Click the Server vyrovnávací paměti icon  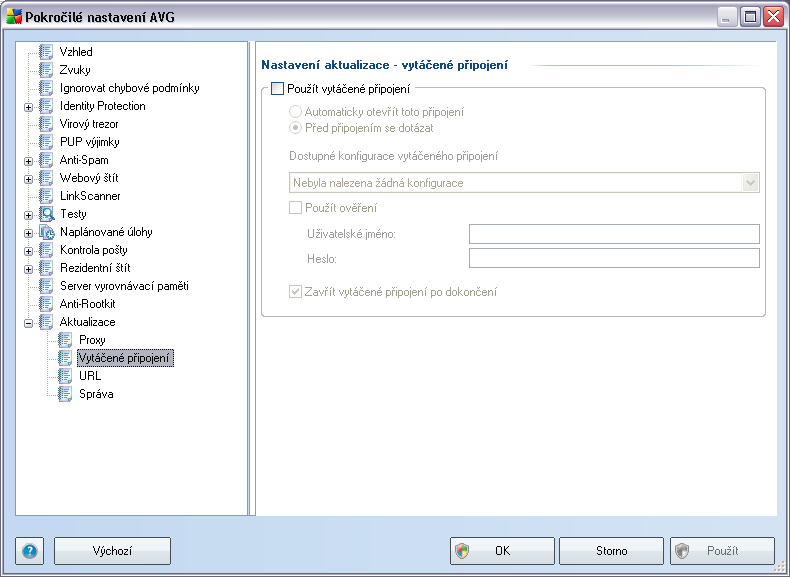(x=46, y=286)
